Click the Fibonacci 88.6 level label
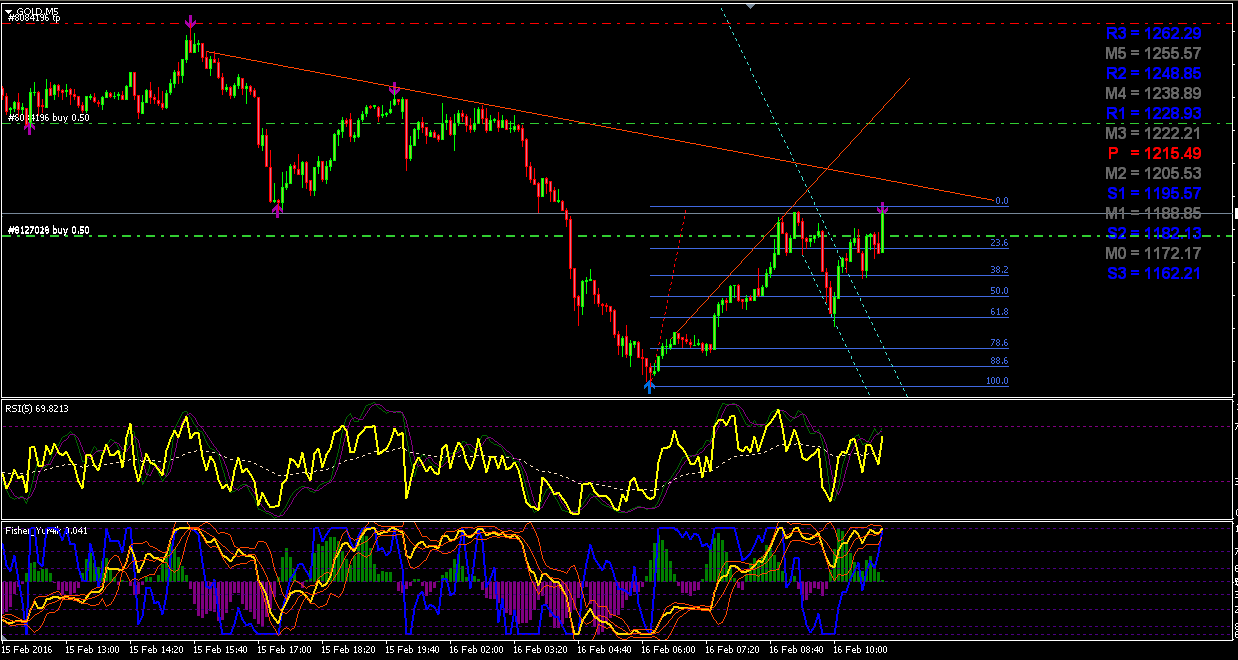This screenshot has height=660, width=1238. coord(999,360)
